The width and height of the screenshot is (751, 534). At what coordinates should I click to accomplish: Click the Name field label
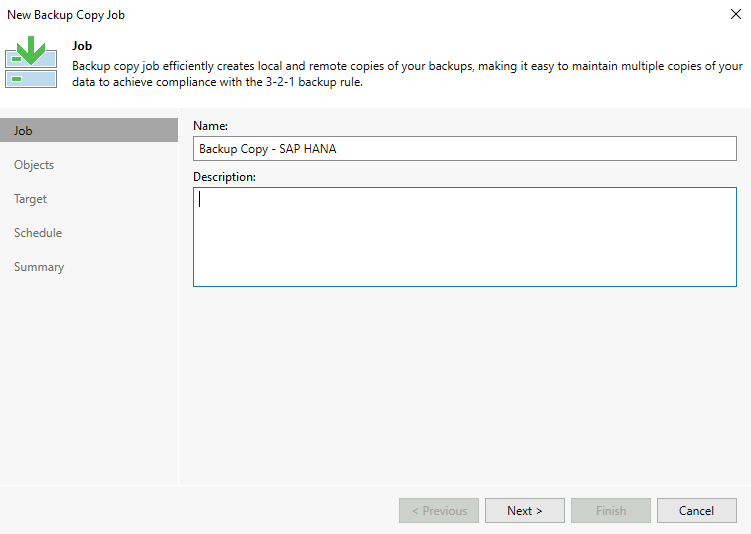[x=210, y=126]
